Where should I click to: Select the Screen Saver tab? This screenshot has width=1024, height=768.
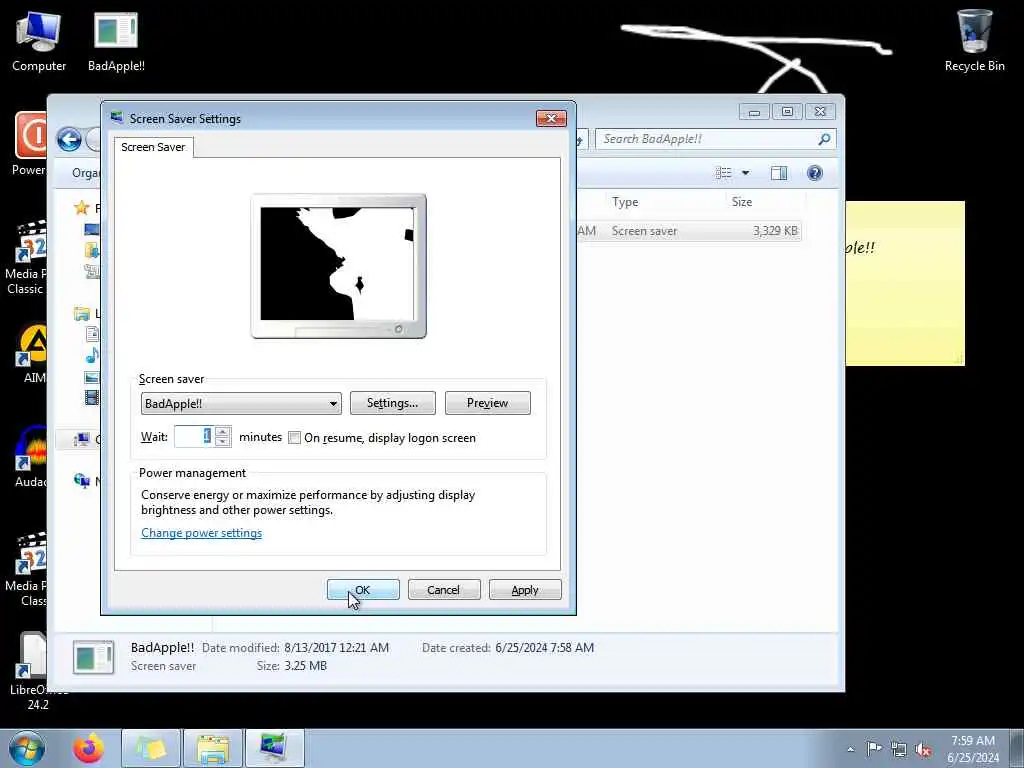[153, 147]
